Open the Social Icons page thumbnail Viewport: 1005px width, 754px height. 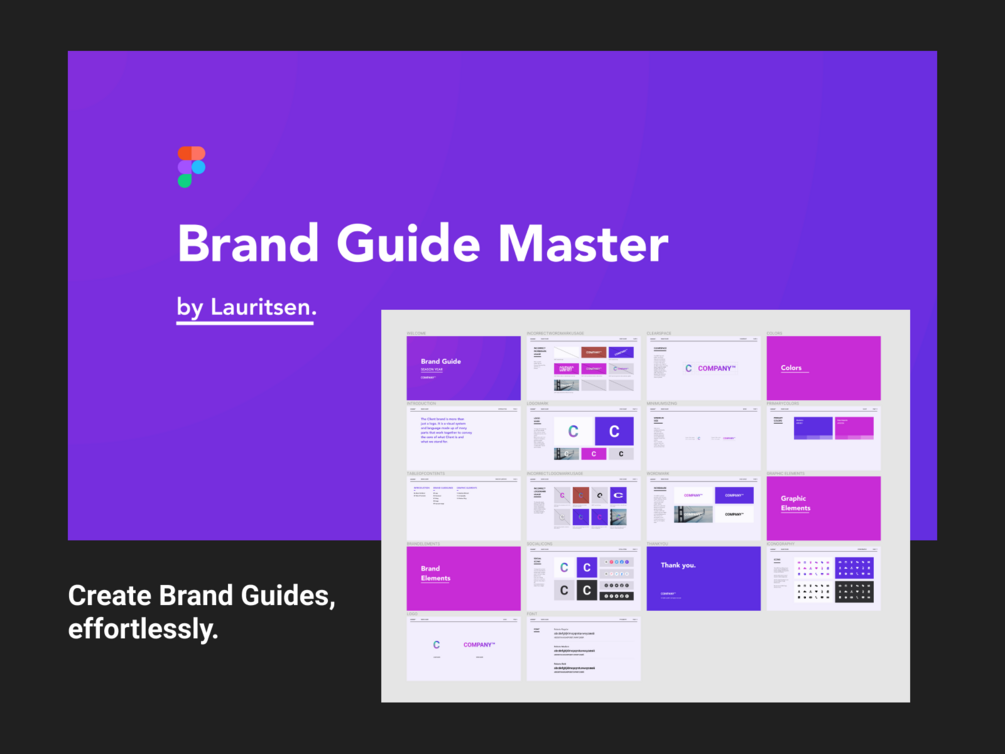583,578
